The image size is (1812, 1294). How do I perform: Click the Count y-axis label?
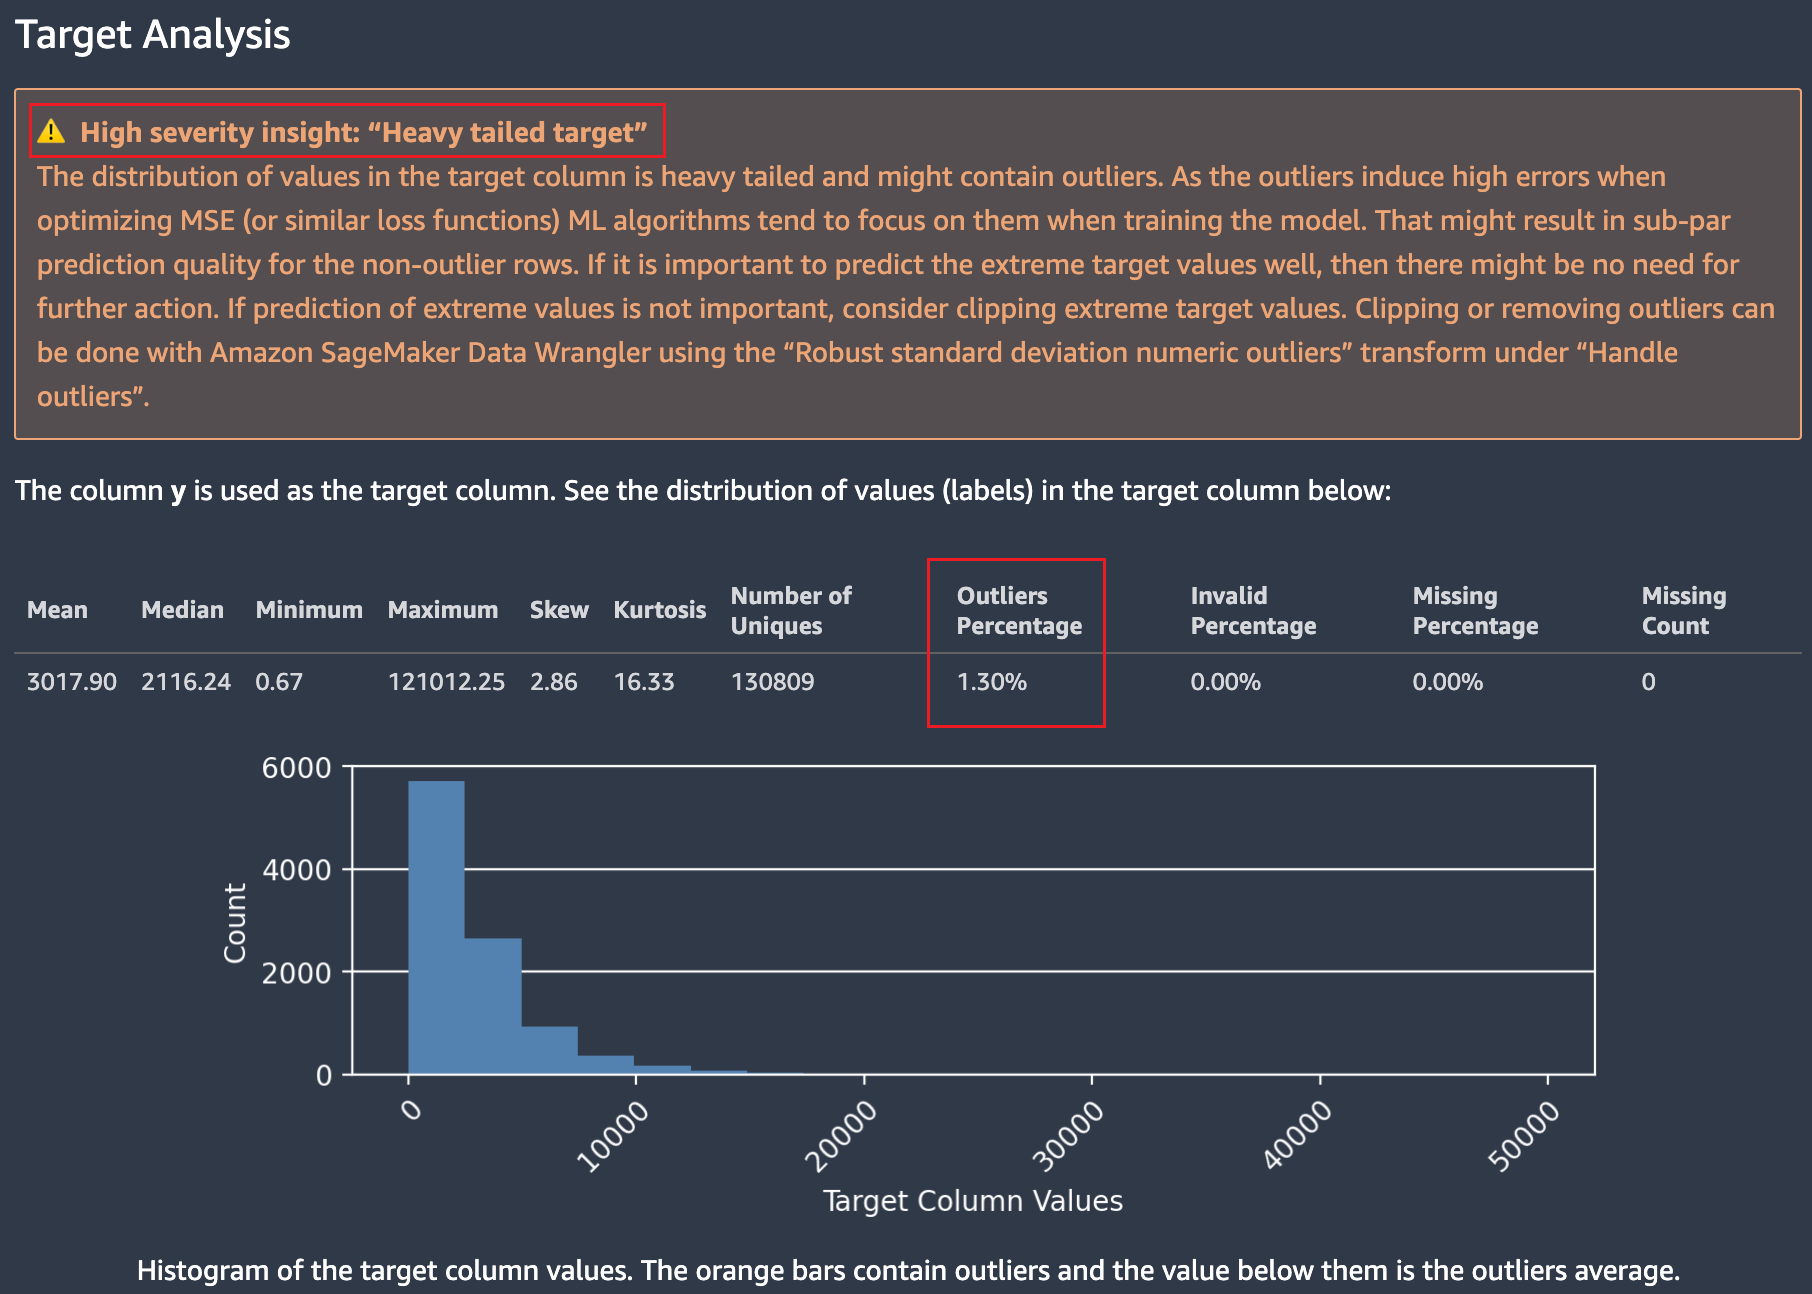click(x=235, y=922)
